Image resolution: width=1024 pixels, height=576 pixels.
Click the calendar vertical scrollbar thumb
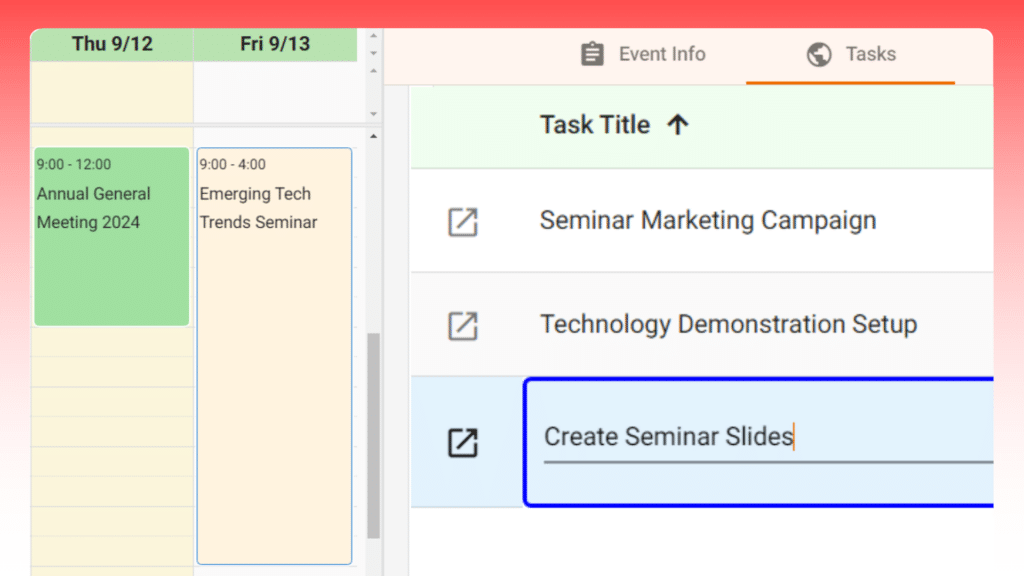click(374, 436)
